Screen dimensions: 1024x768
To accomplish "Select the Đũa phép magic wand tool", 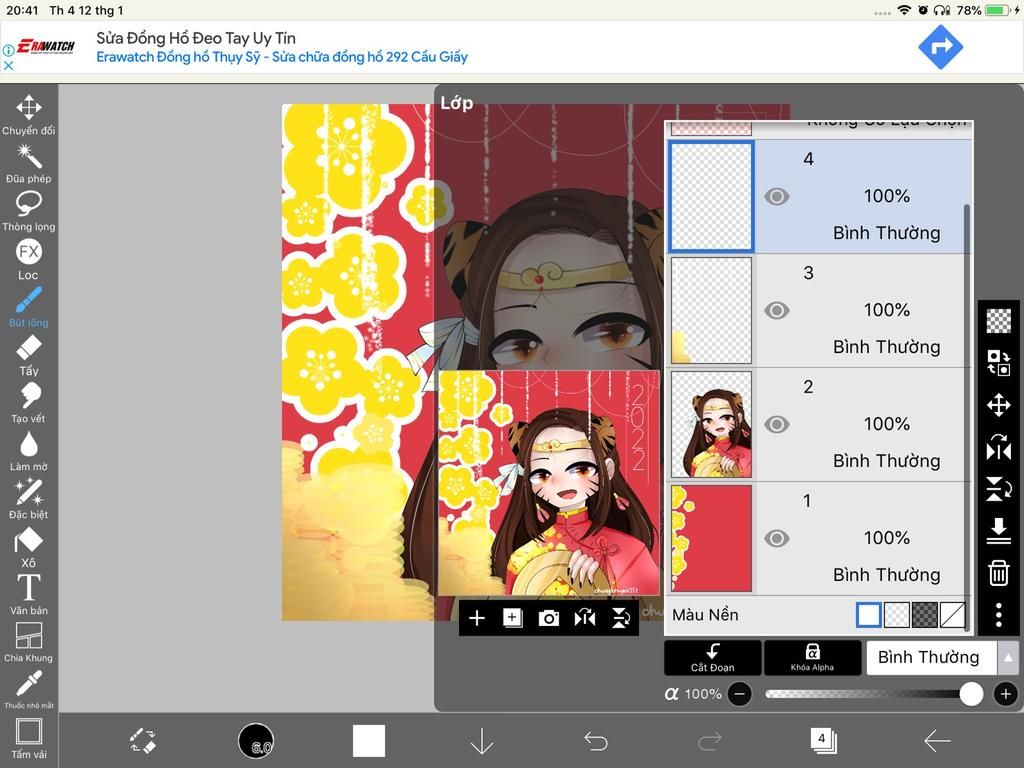I will [x=28, y=164].
